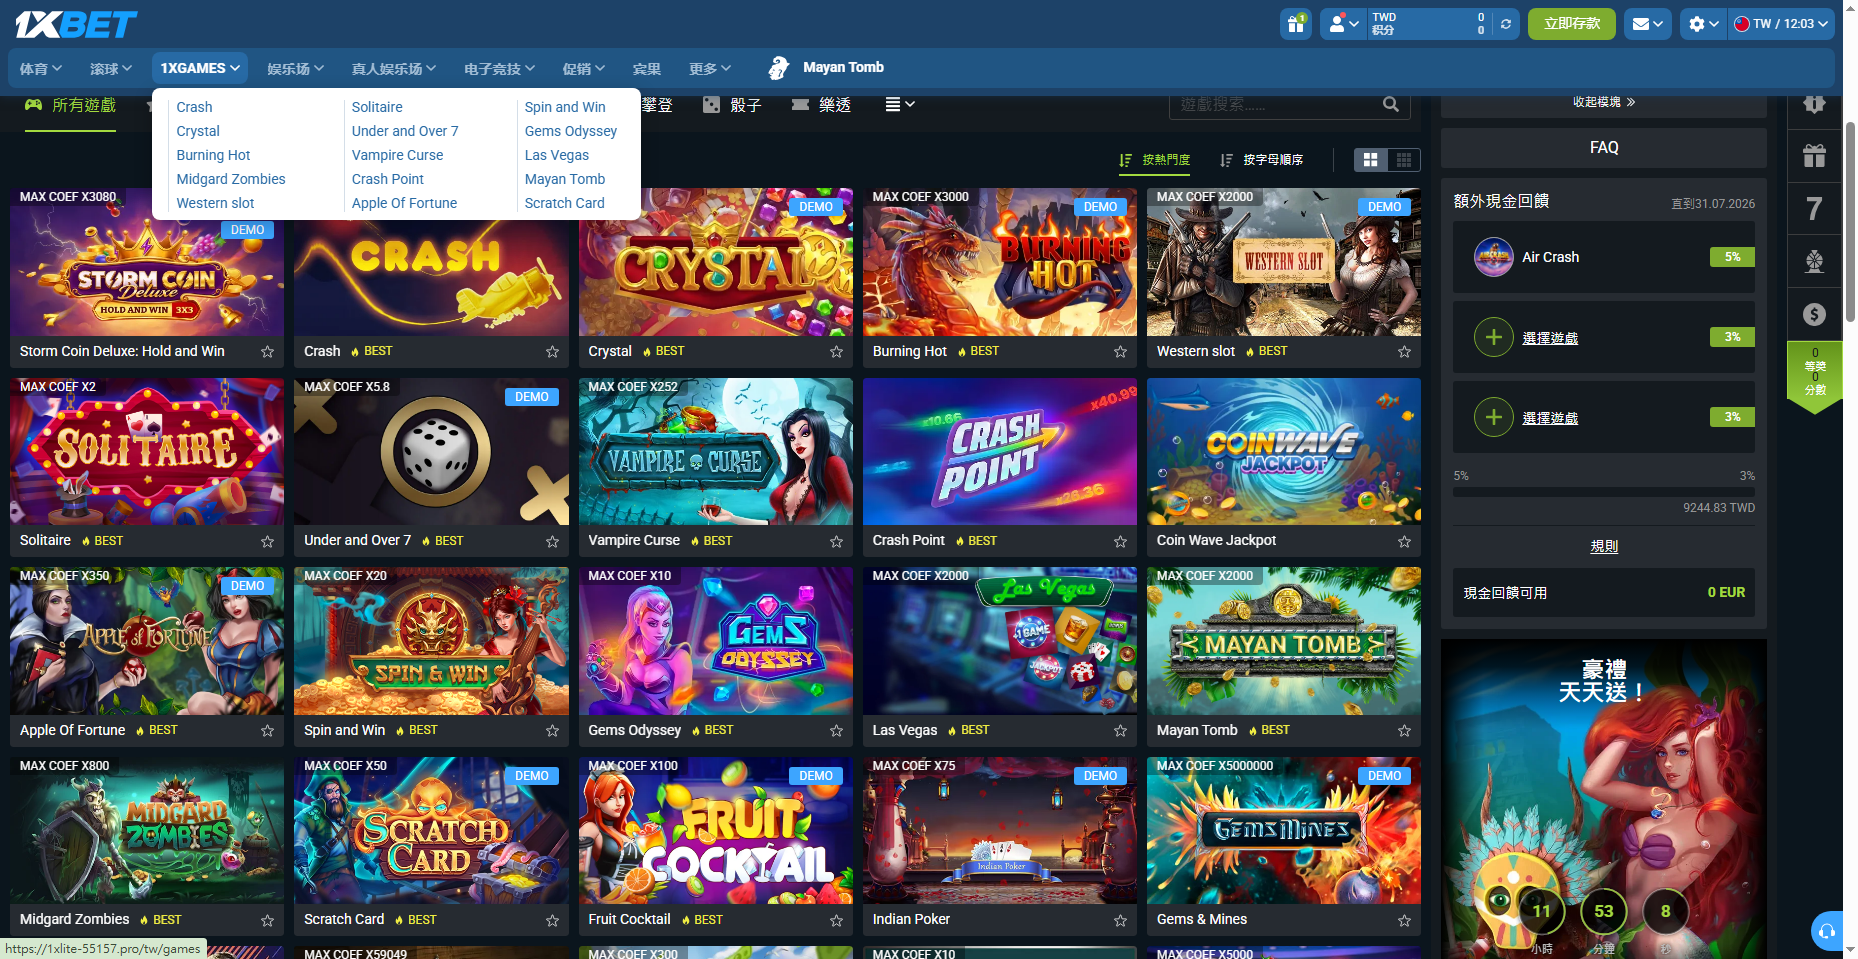This screenshot has width=1858, height=959.
Task: Open the Air Crash cashback game
Action: 1604,257
